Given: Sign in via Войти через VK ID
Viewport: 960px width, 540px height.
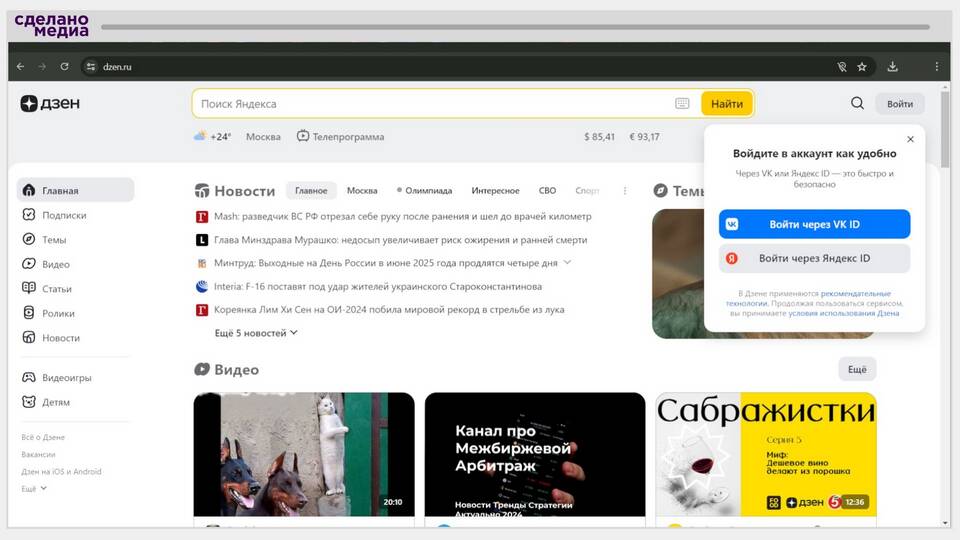Looking at the screenshot, I should click(x=814, y=224).
